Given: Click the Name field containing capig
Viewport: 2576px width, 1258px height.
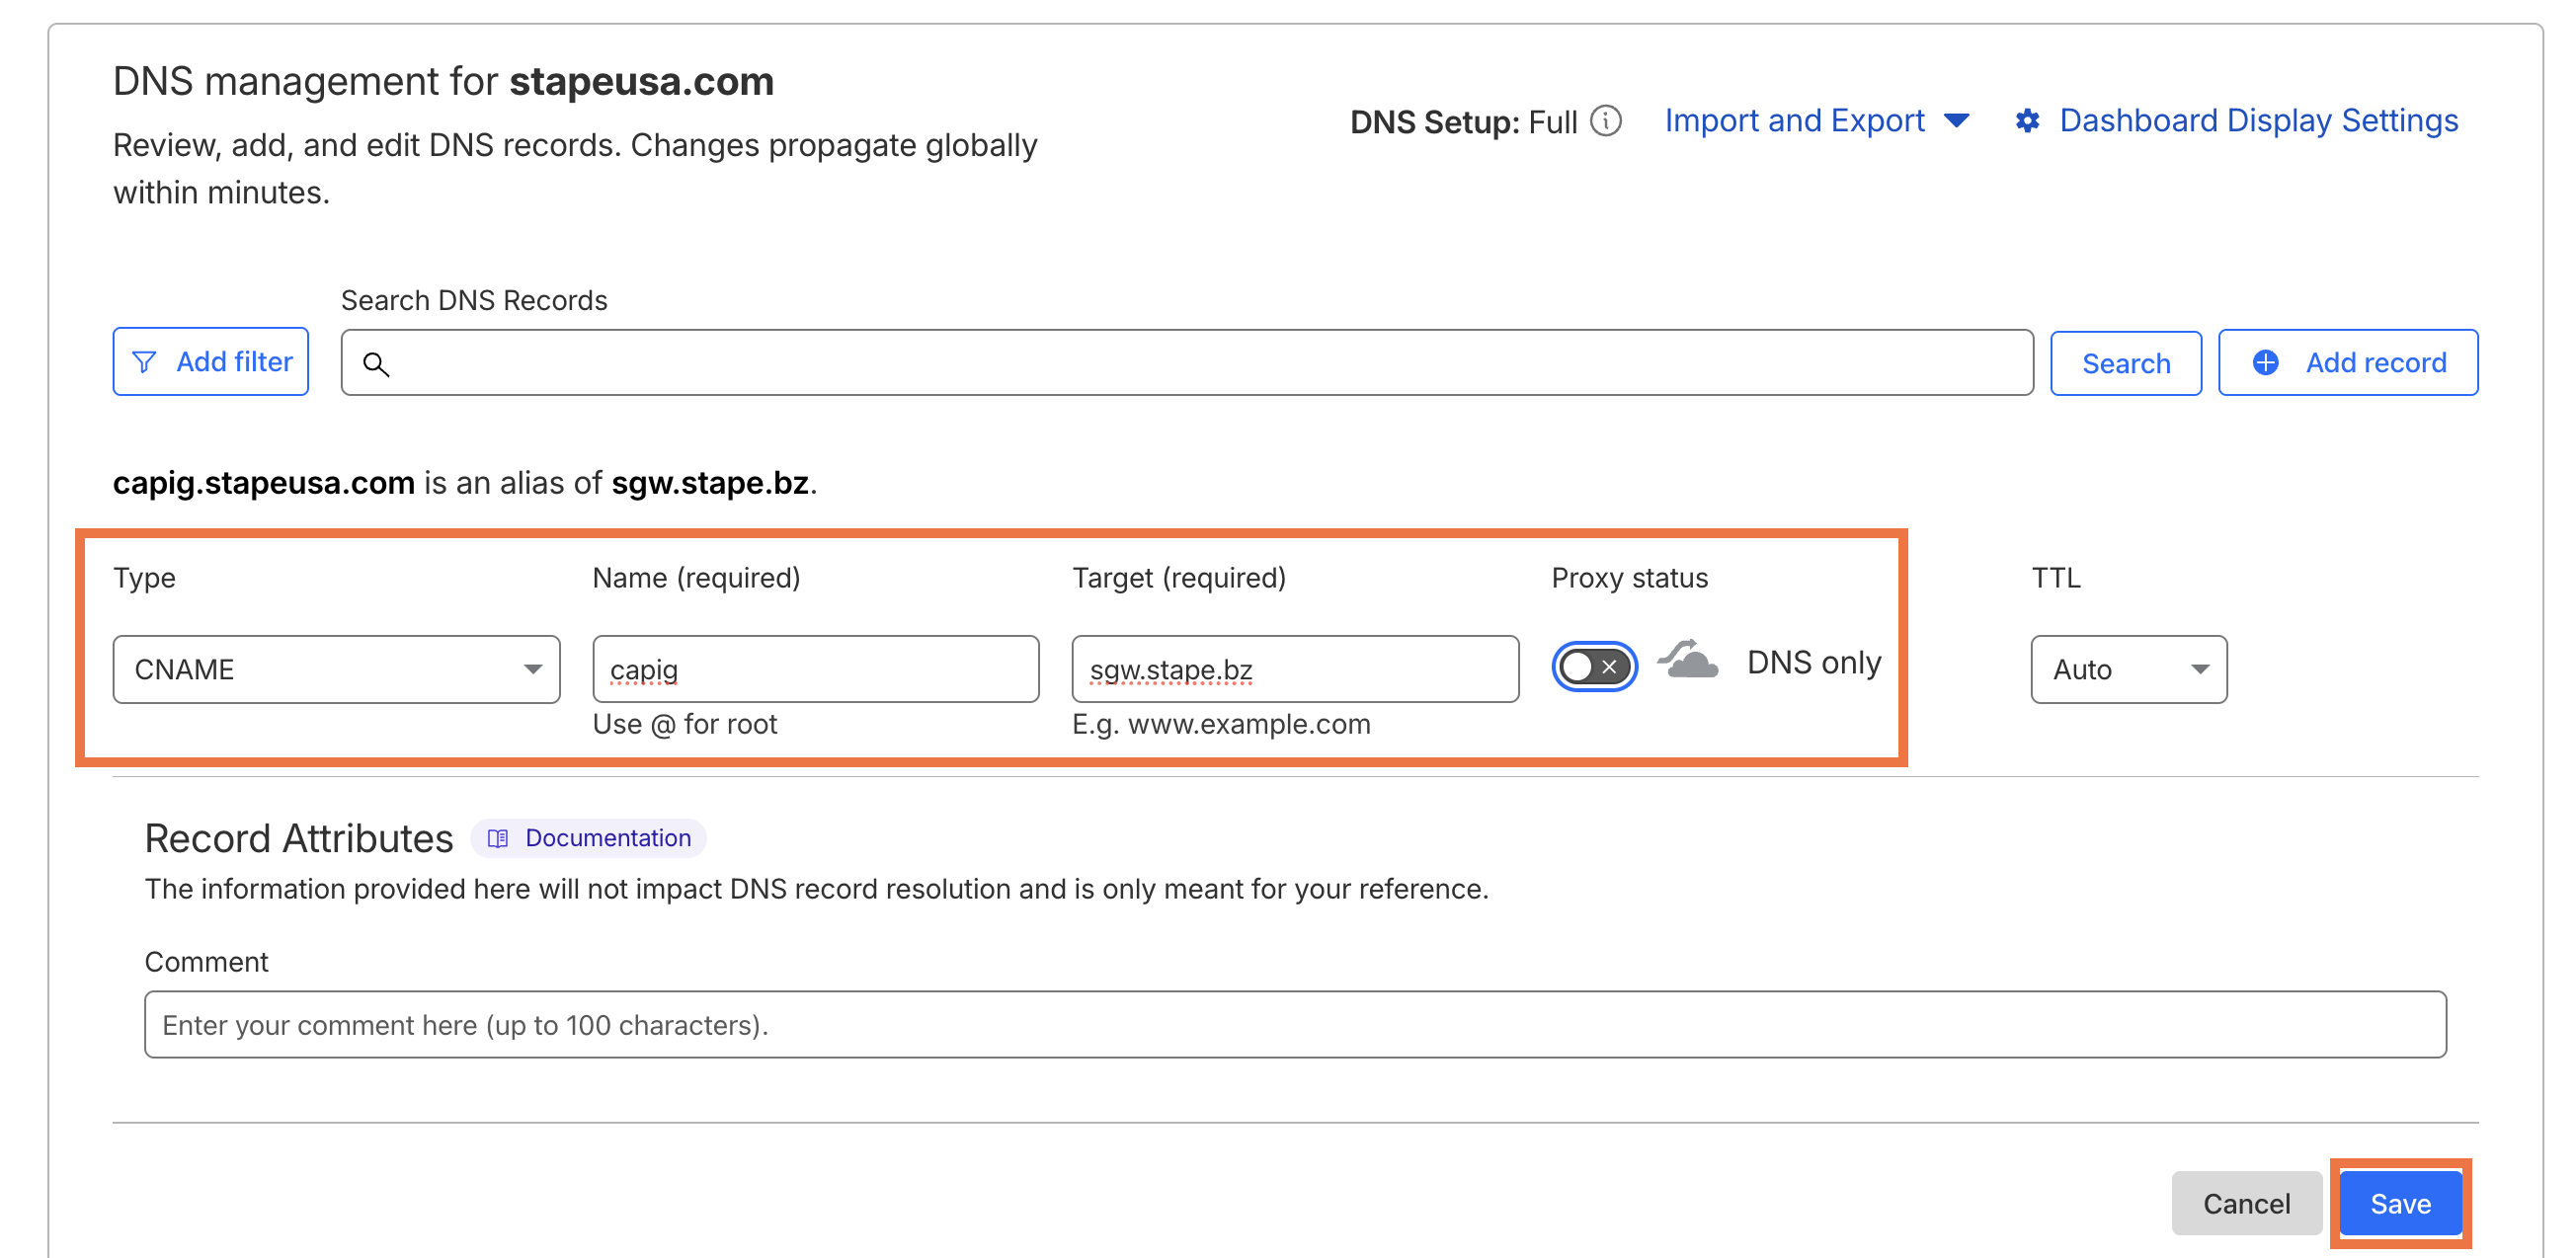Looking at the screenshot, I should 816,669.
